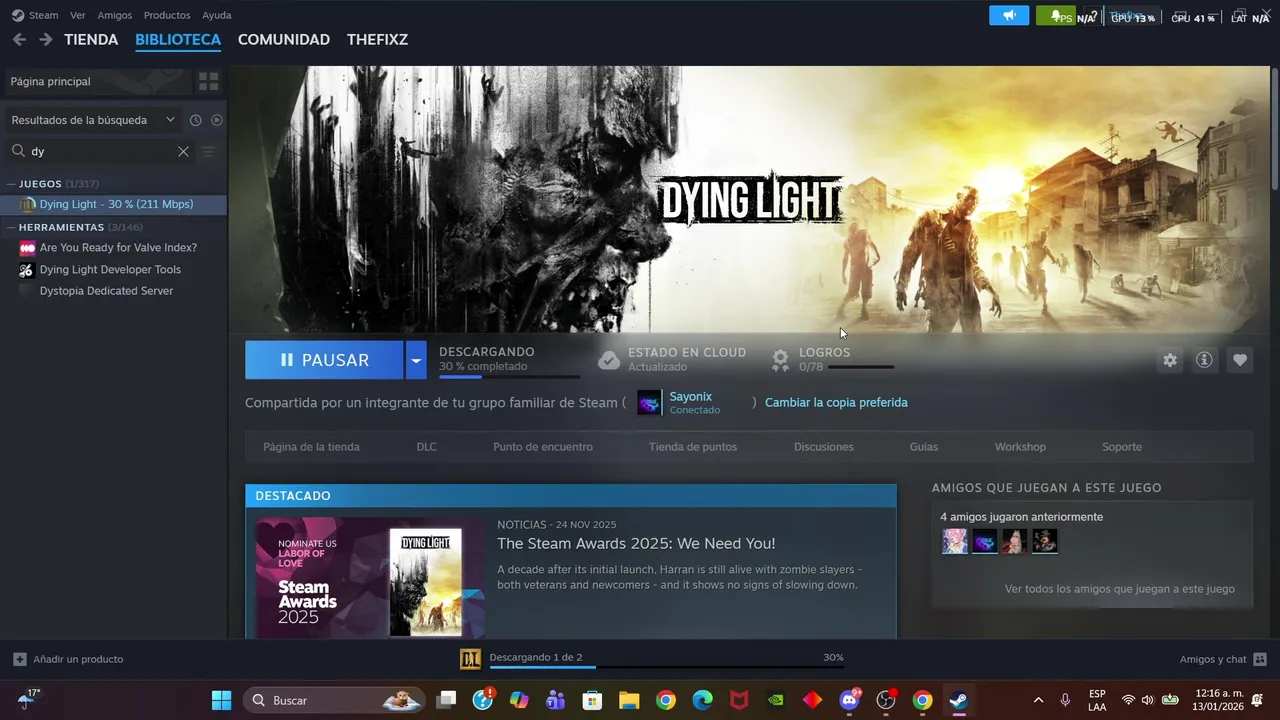Click the Dying Light download thumbnail icon
1280x720 pixels.
pyautogui.click(x=470, y=658)
